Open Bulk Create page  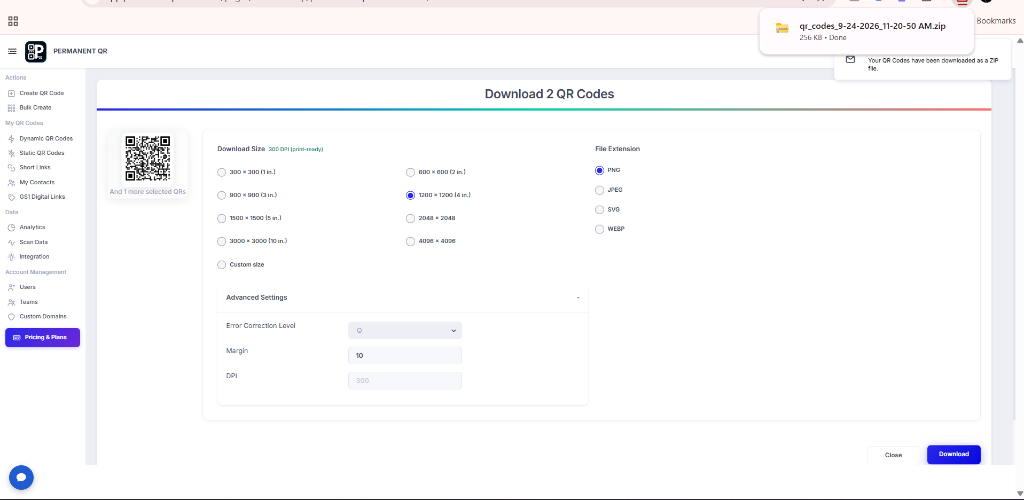(35, 108)
